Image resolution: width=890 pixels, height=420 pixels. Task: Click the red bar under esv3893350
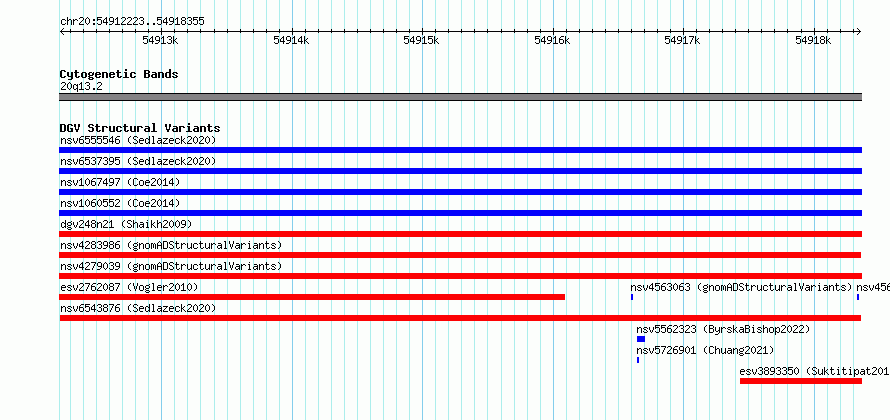(801, 381)
